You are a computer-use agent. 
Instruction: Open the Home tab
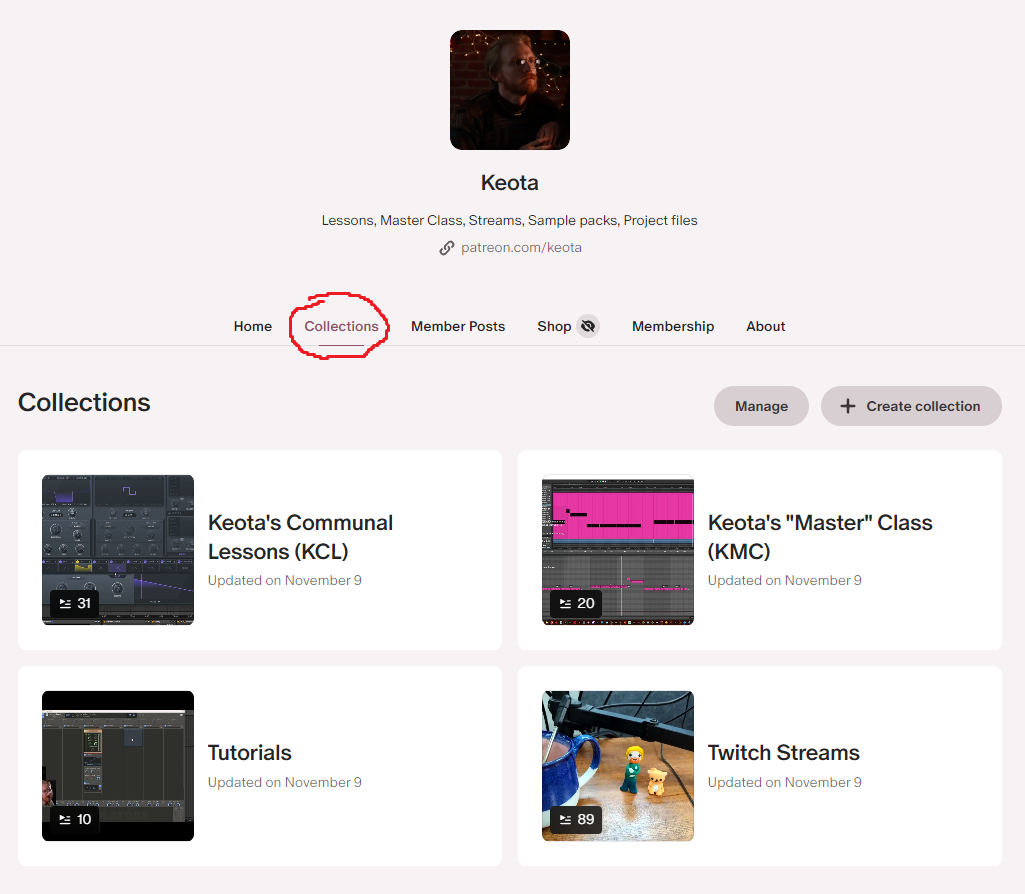pyautogui.click(x=252, y=326)
